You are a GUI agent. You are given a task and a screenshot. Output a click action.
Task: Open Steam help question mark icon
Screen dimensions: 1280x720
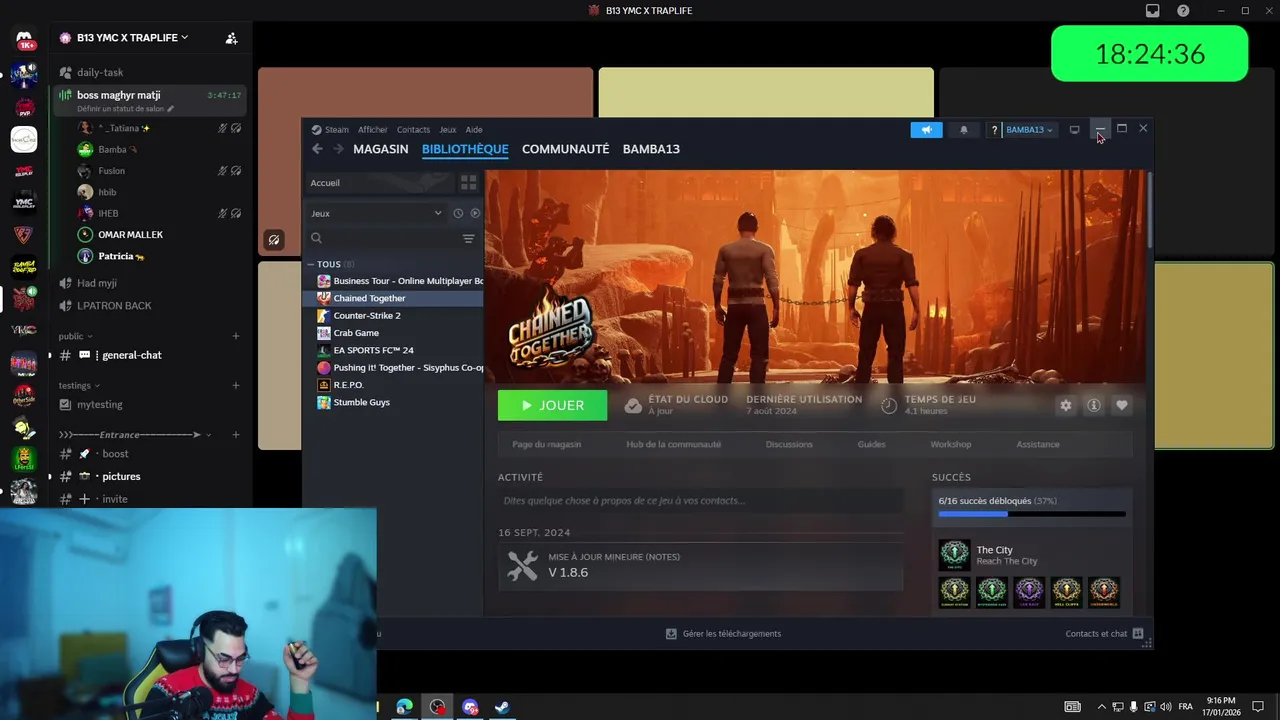point(994,130)
